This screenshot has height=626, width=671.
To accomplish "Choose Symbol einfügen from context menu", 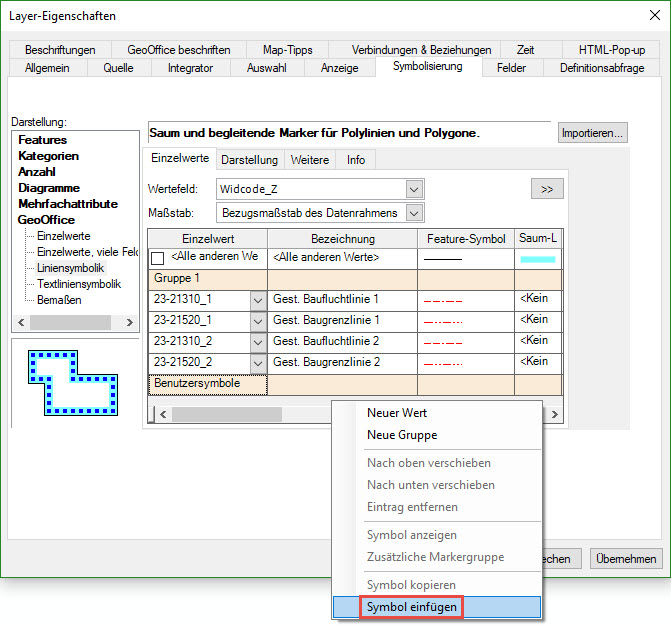I will pos(410,607).
